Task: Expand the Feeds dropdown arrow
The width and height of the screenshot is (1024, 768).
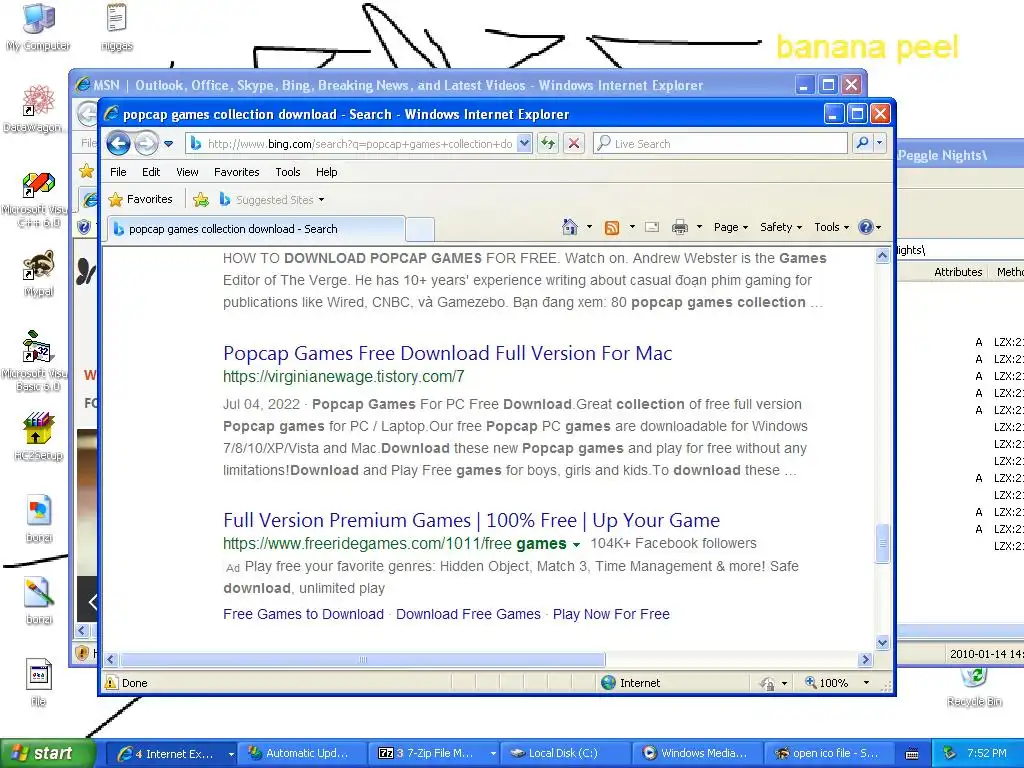Action: 632,227
